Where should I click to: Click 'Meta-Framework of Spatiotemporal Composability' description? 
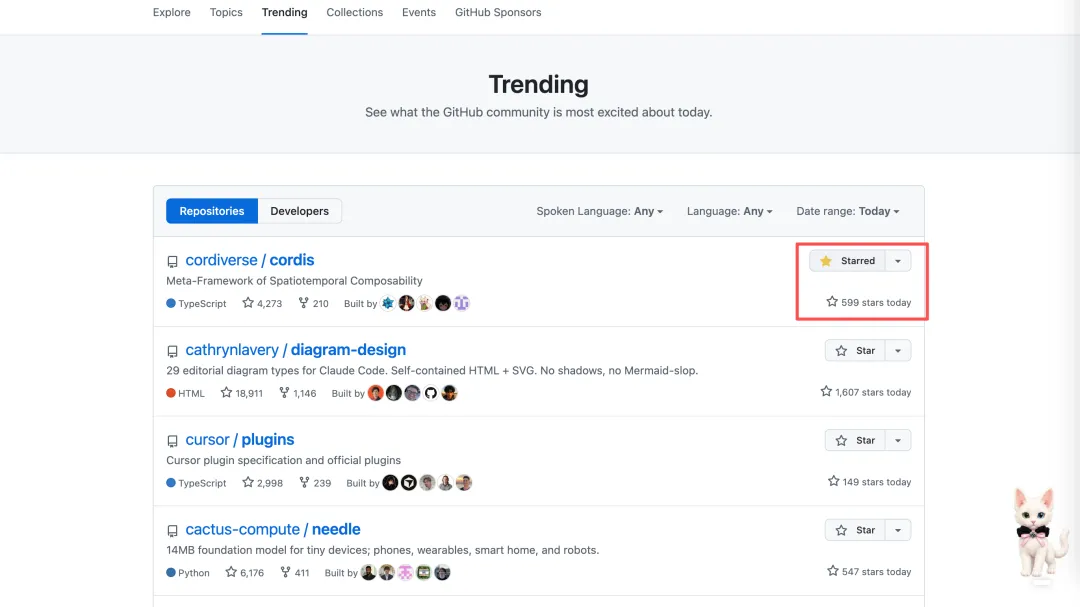pos(294,280)
